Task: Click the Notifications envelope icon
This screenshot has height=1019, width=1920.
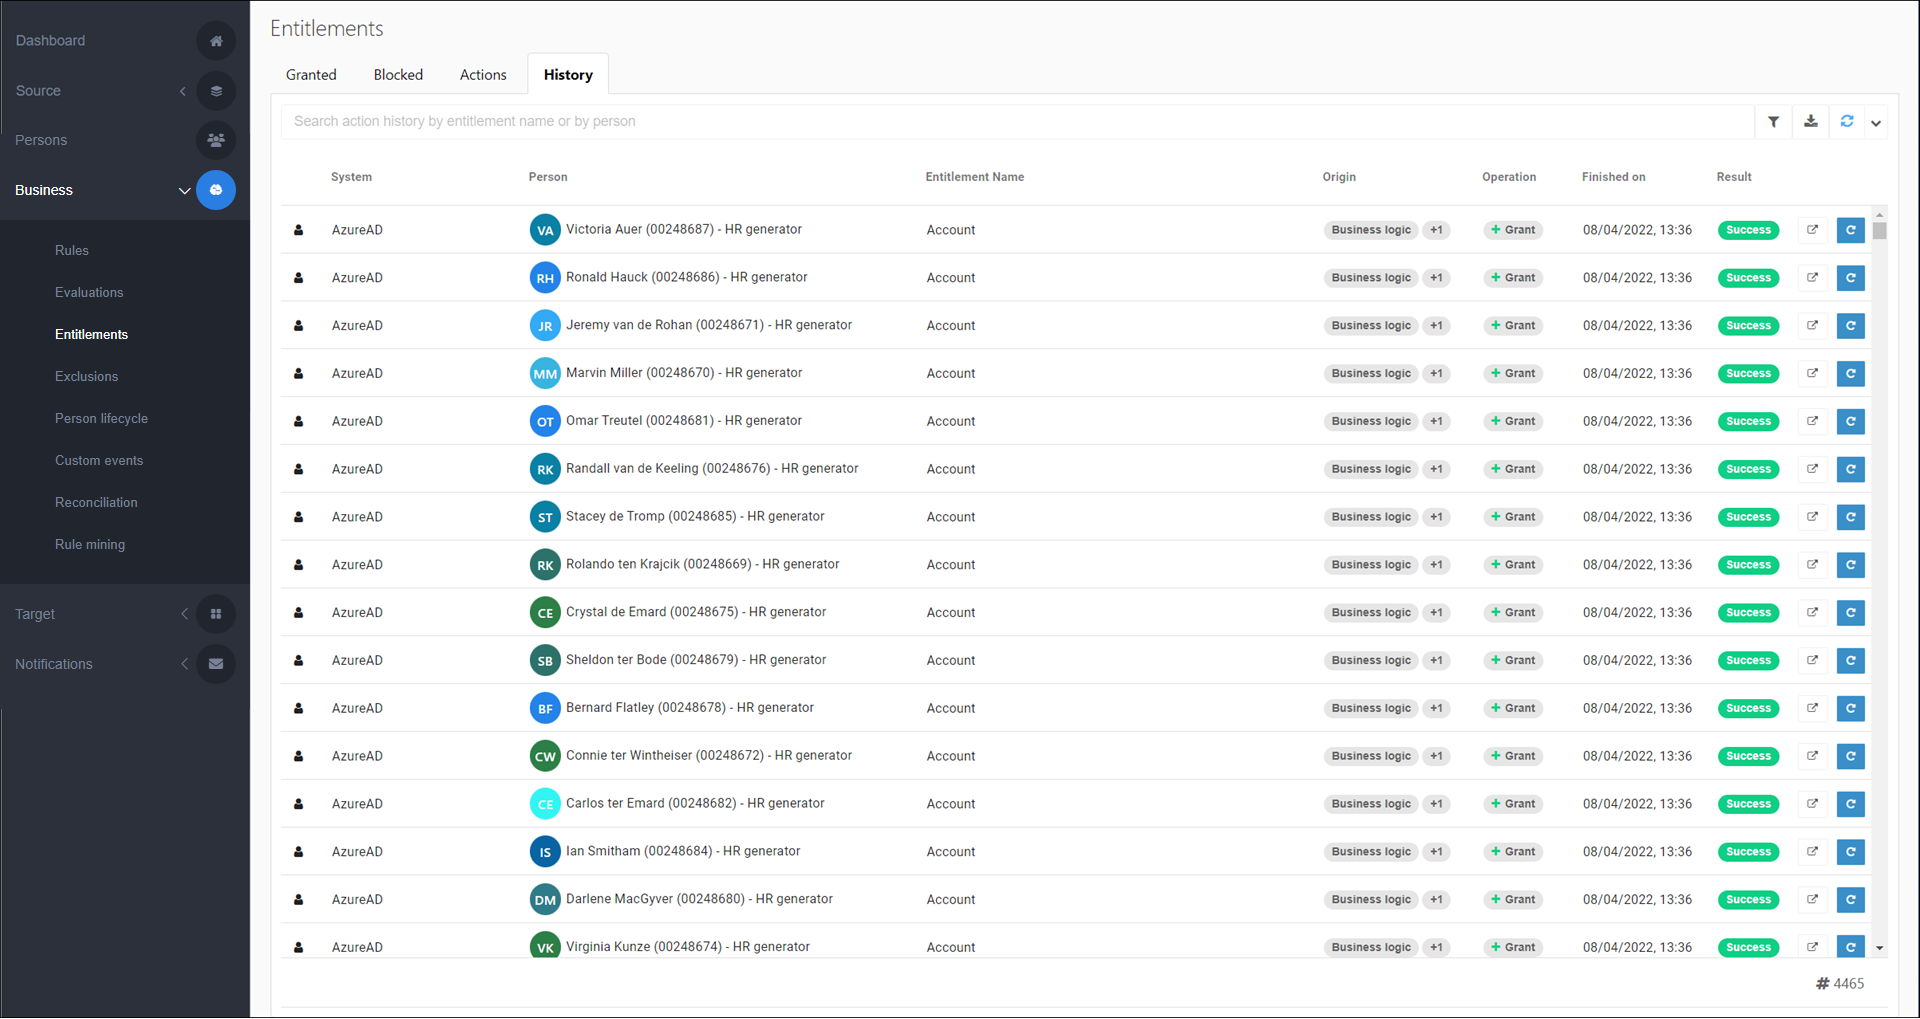Action: (x=216, y=664)
